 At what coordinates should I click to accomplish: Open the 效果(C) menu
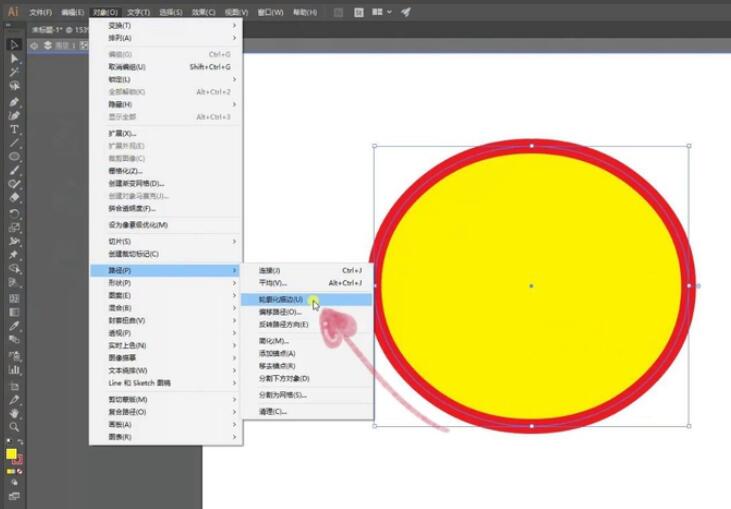coord(204,12)
